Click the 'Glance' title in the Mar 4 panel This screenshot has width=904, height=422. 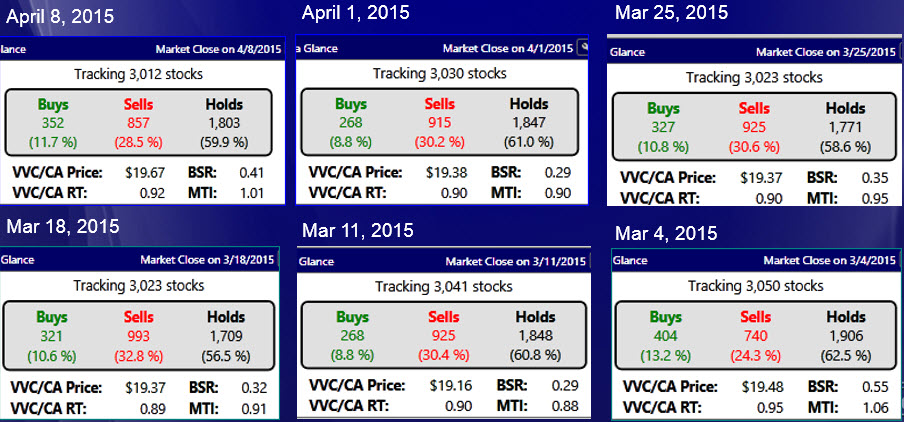pyautogui.click(x=629, y=261)
